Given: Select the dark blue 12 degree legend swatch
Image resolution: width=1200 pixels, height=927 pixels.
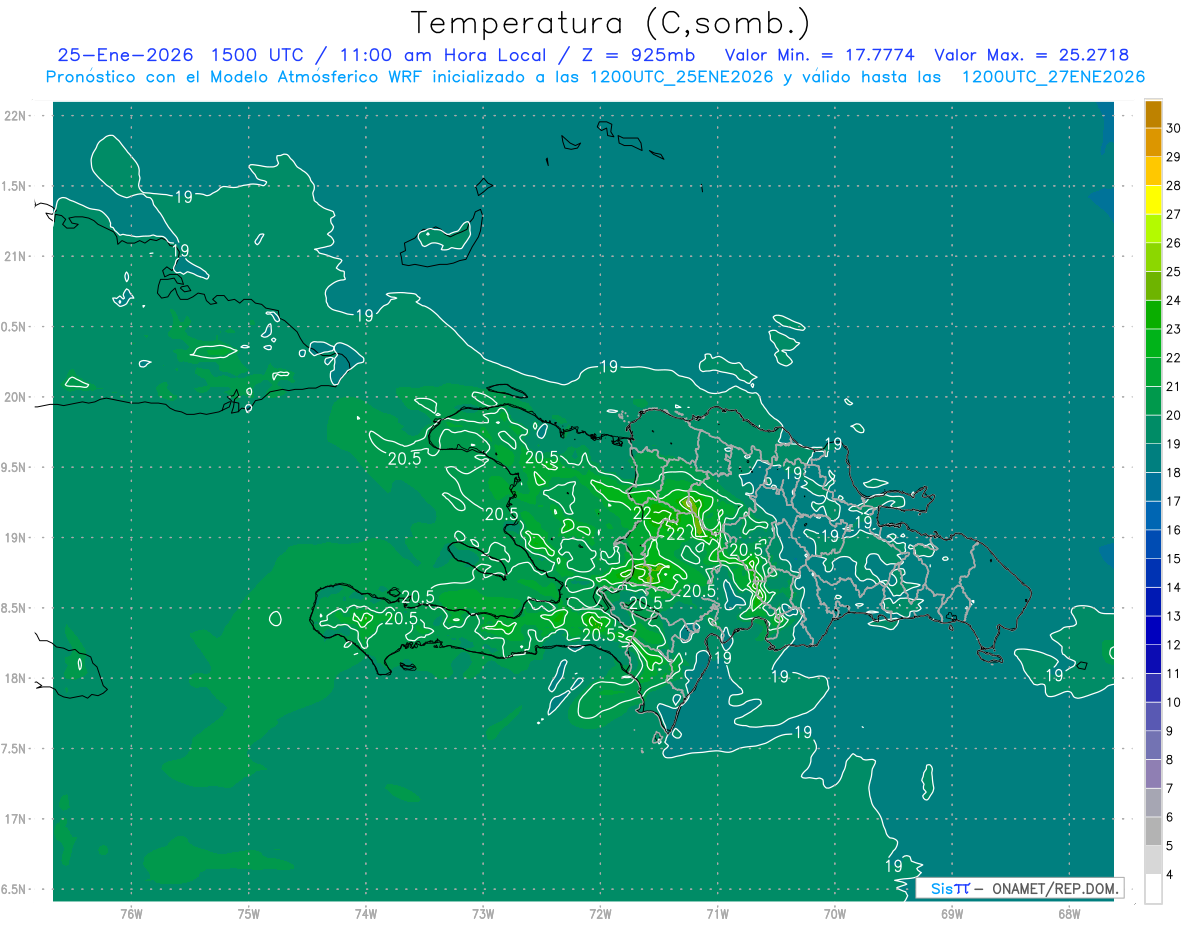Looking at the screenshot, I should pyautogui.click(x=1153, y=631).
